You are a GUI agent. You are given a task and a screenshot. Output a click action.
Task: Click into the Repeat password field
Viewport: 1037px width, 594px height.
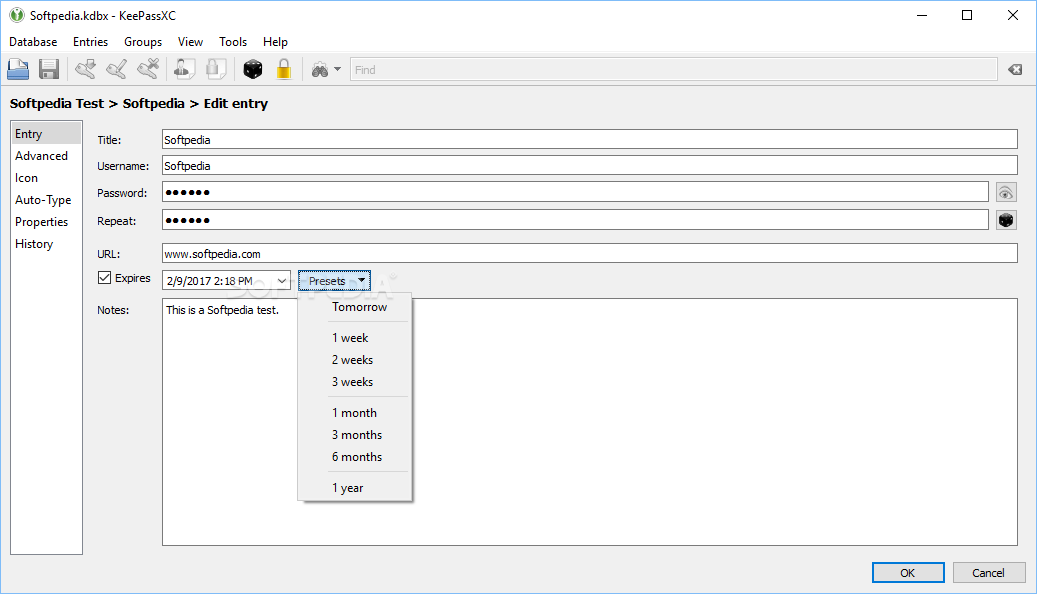tap(575, 220)
